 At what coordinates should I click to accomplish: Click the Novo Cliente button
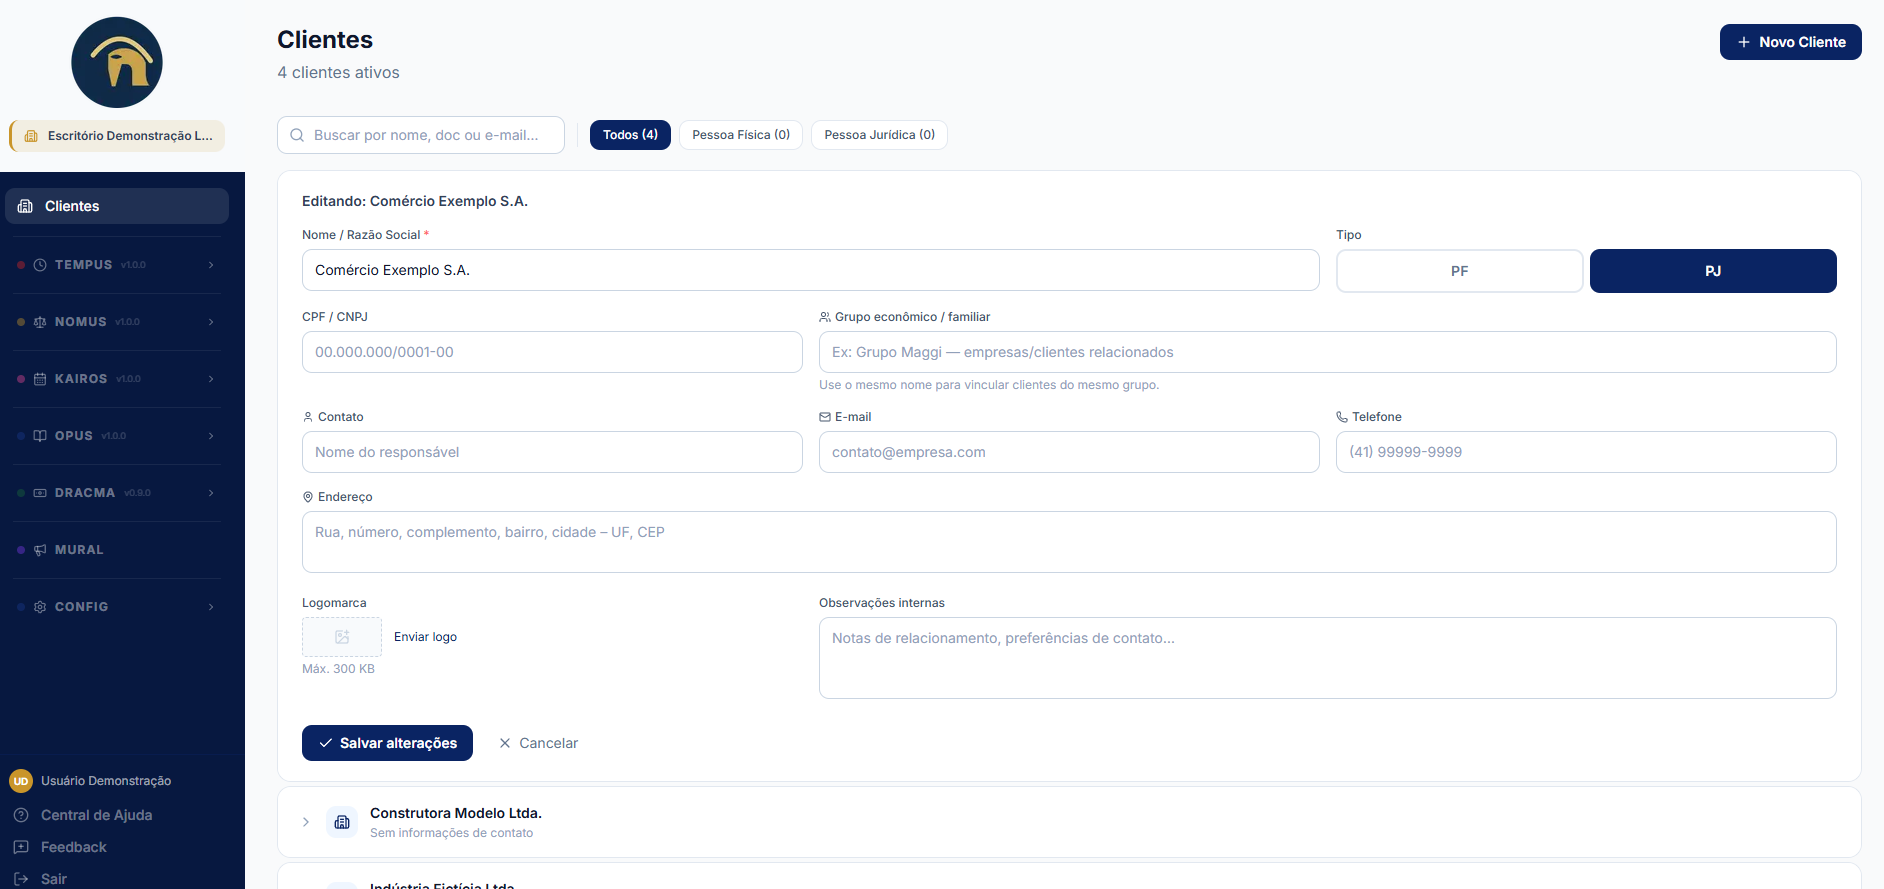1790,42
